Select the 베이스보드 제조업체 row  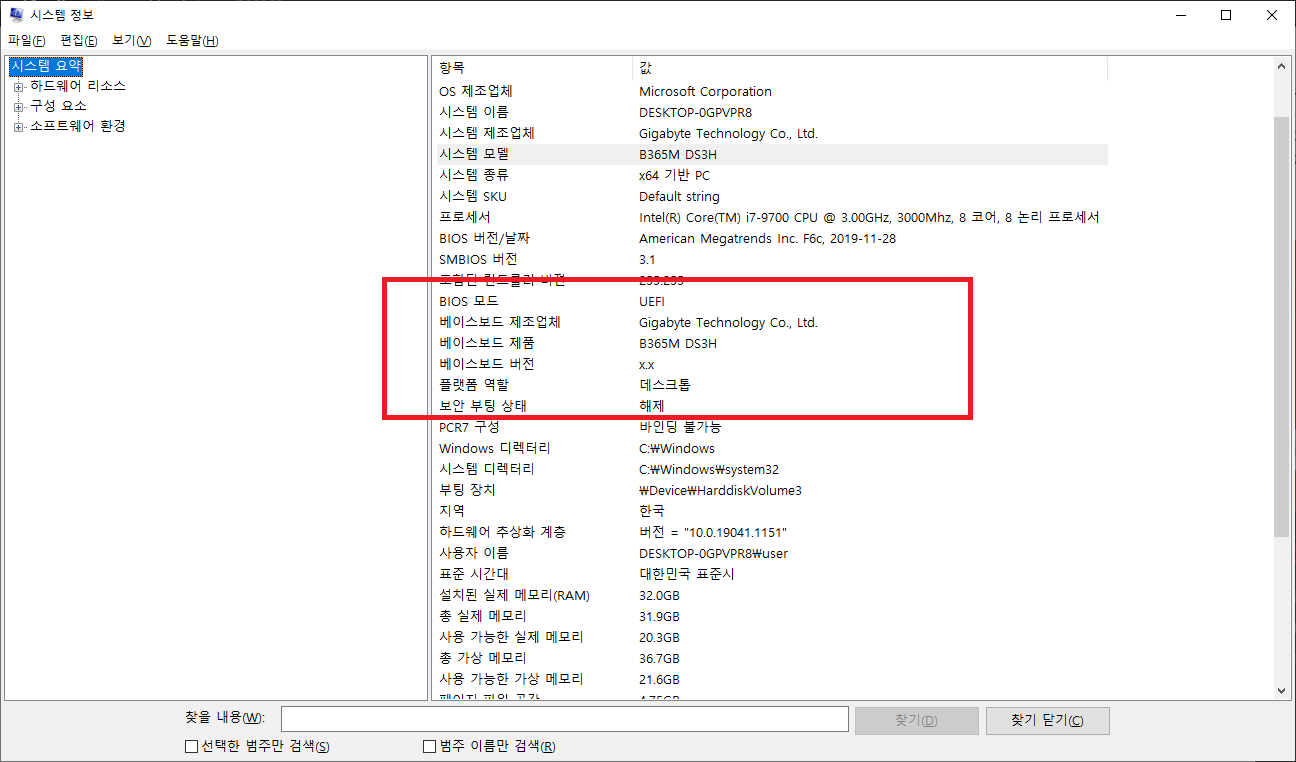pos(770,322)
